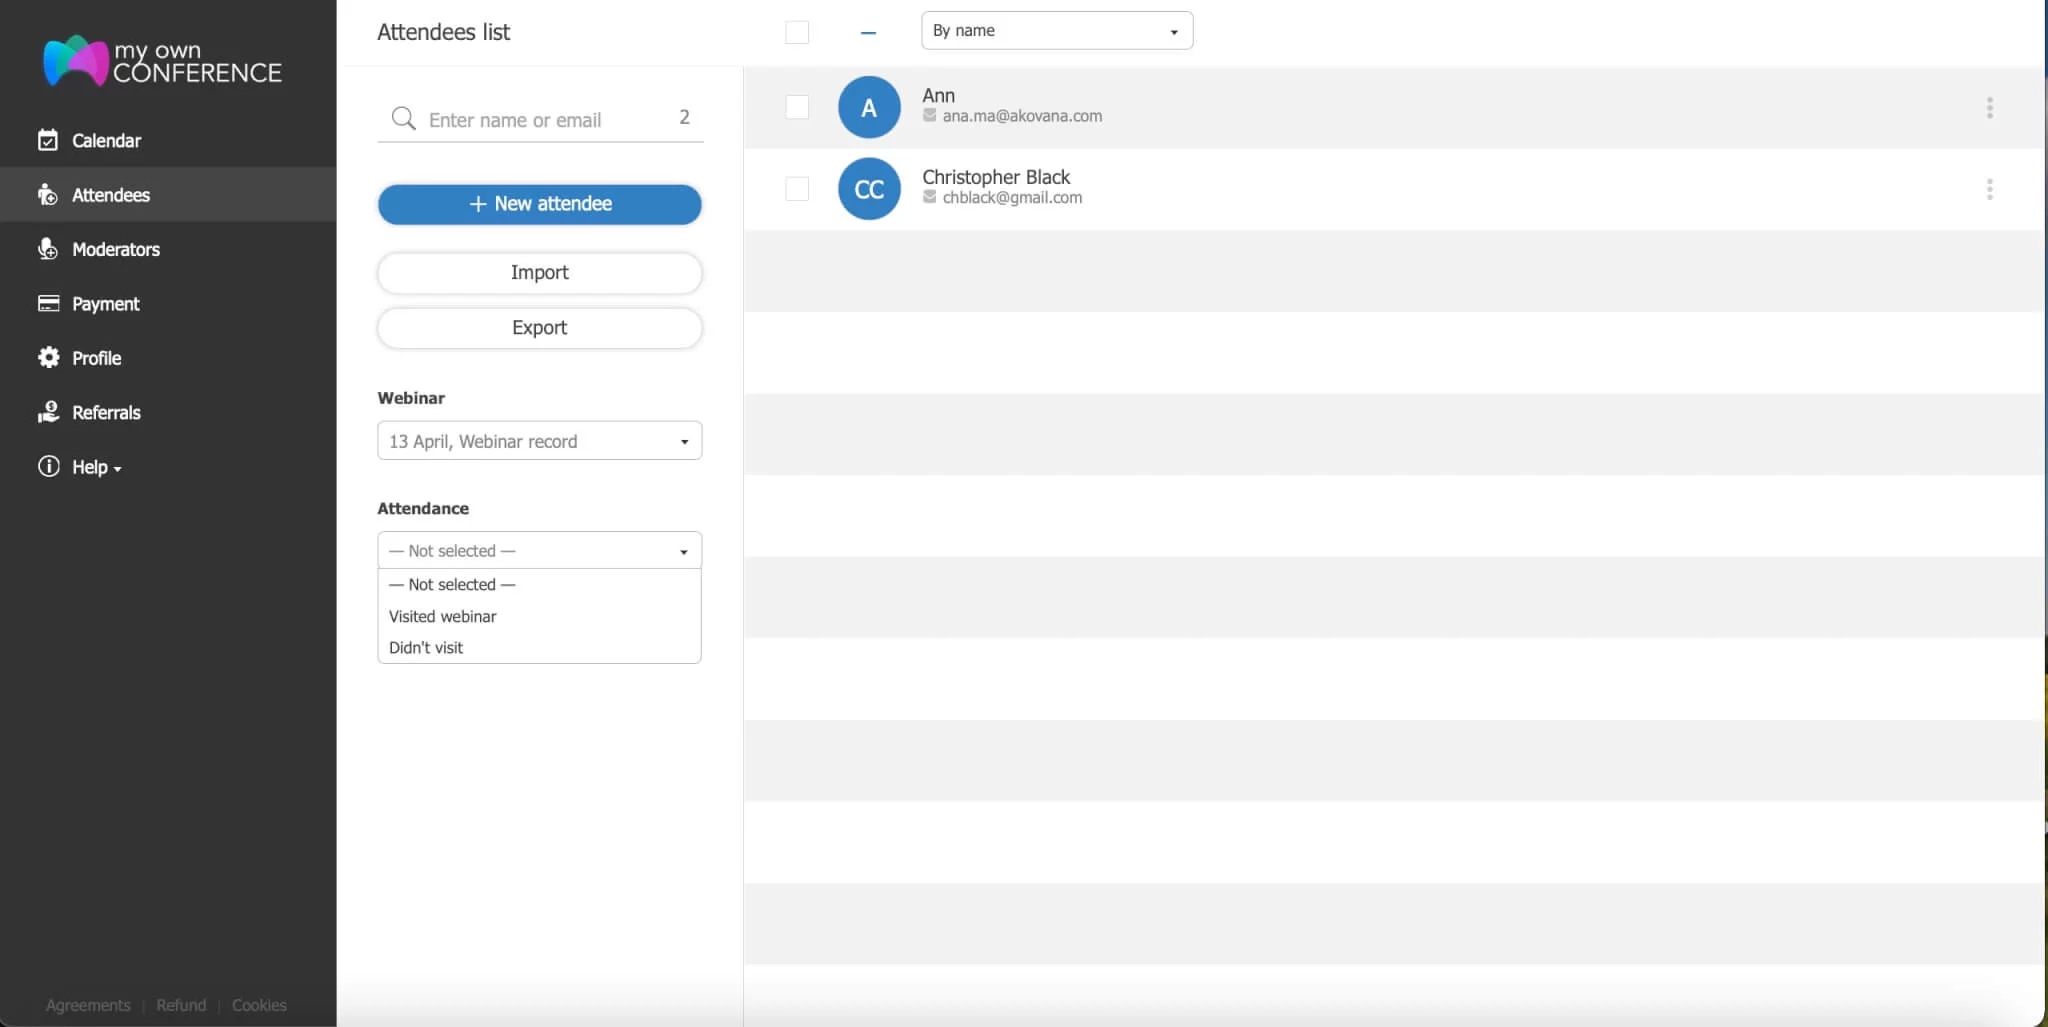2048x1027 pixels.
Task: Choose Visited webinar from attendance list
Action: (x=443, y=616)
